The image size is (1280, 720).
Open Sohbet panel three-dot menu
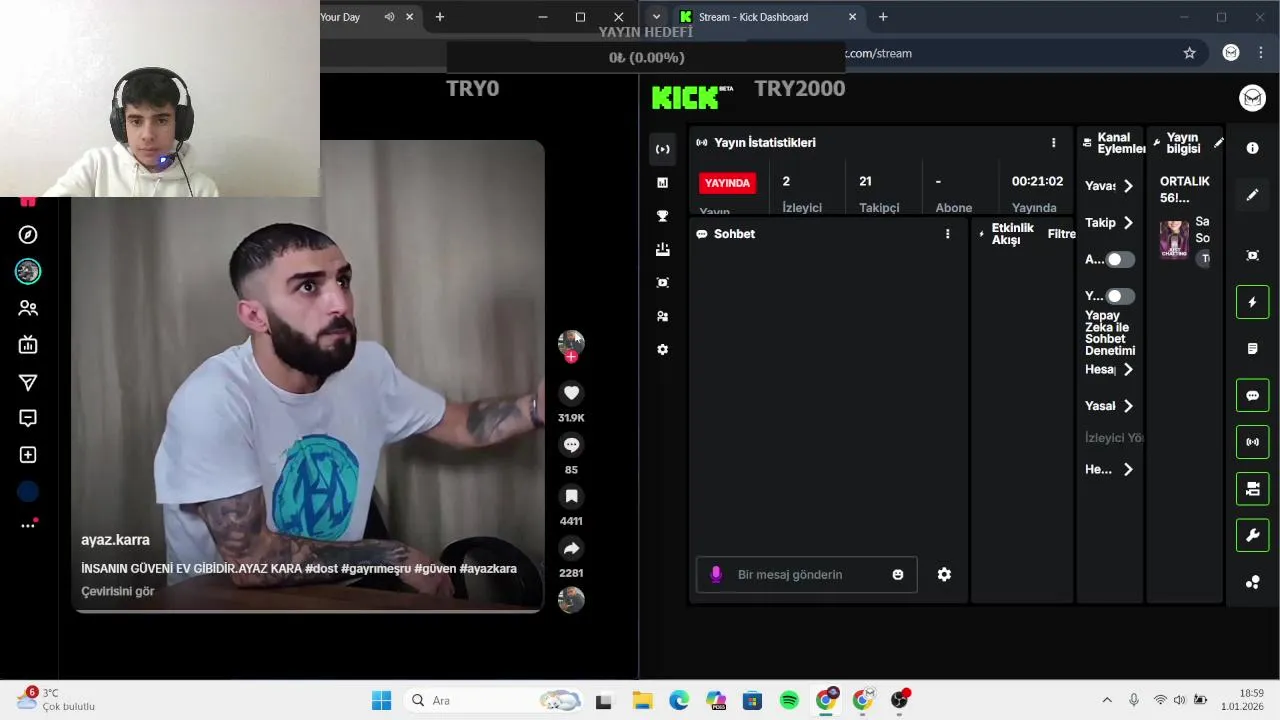pyautogui.click(x=948, y=234)
